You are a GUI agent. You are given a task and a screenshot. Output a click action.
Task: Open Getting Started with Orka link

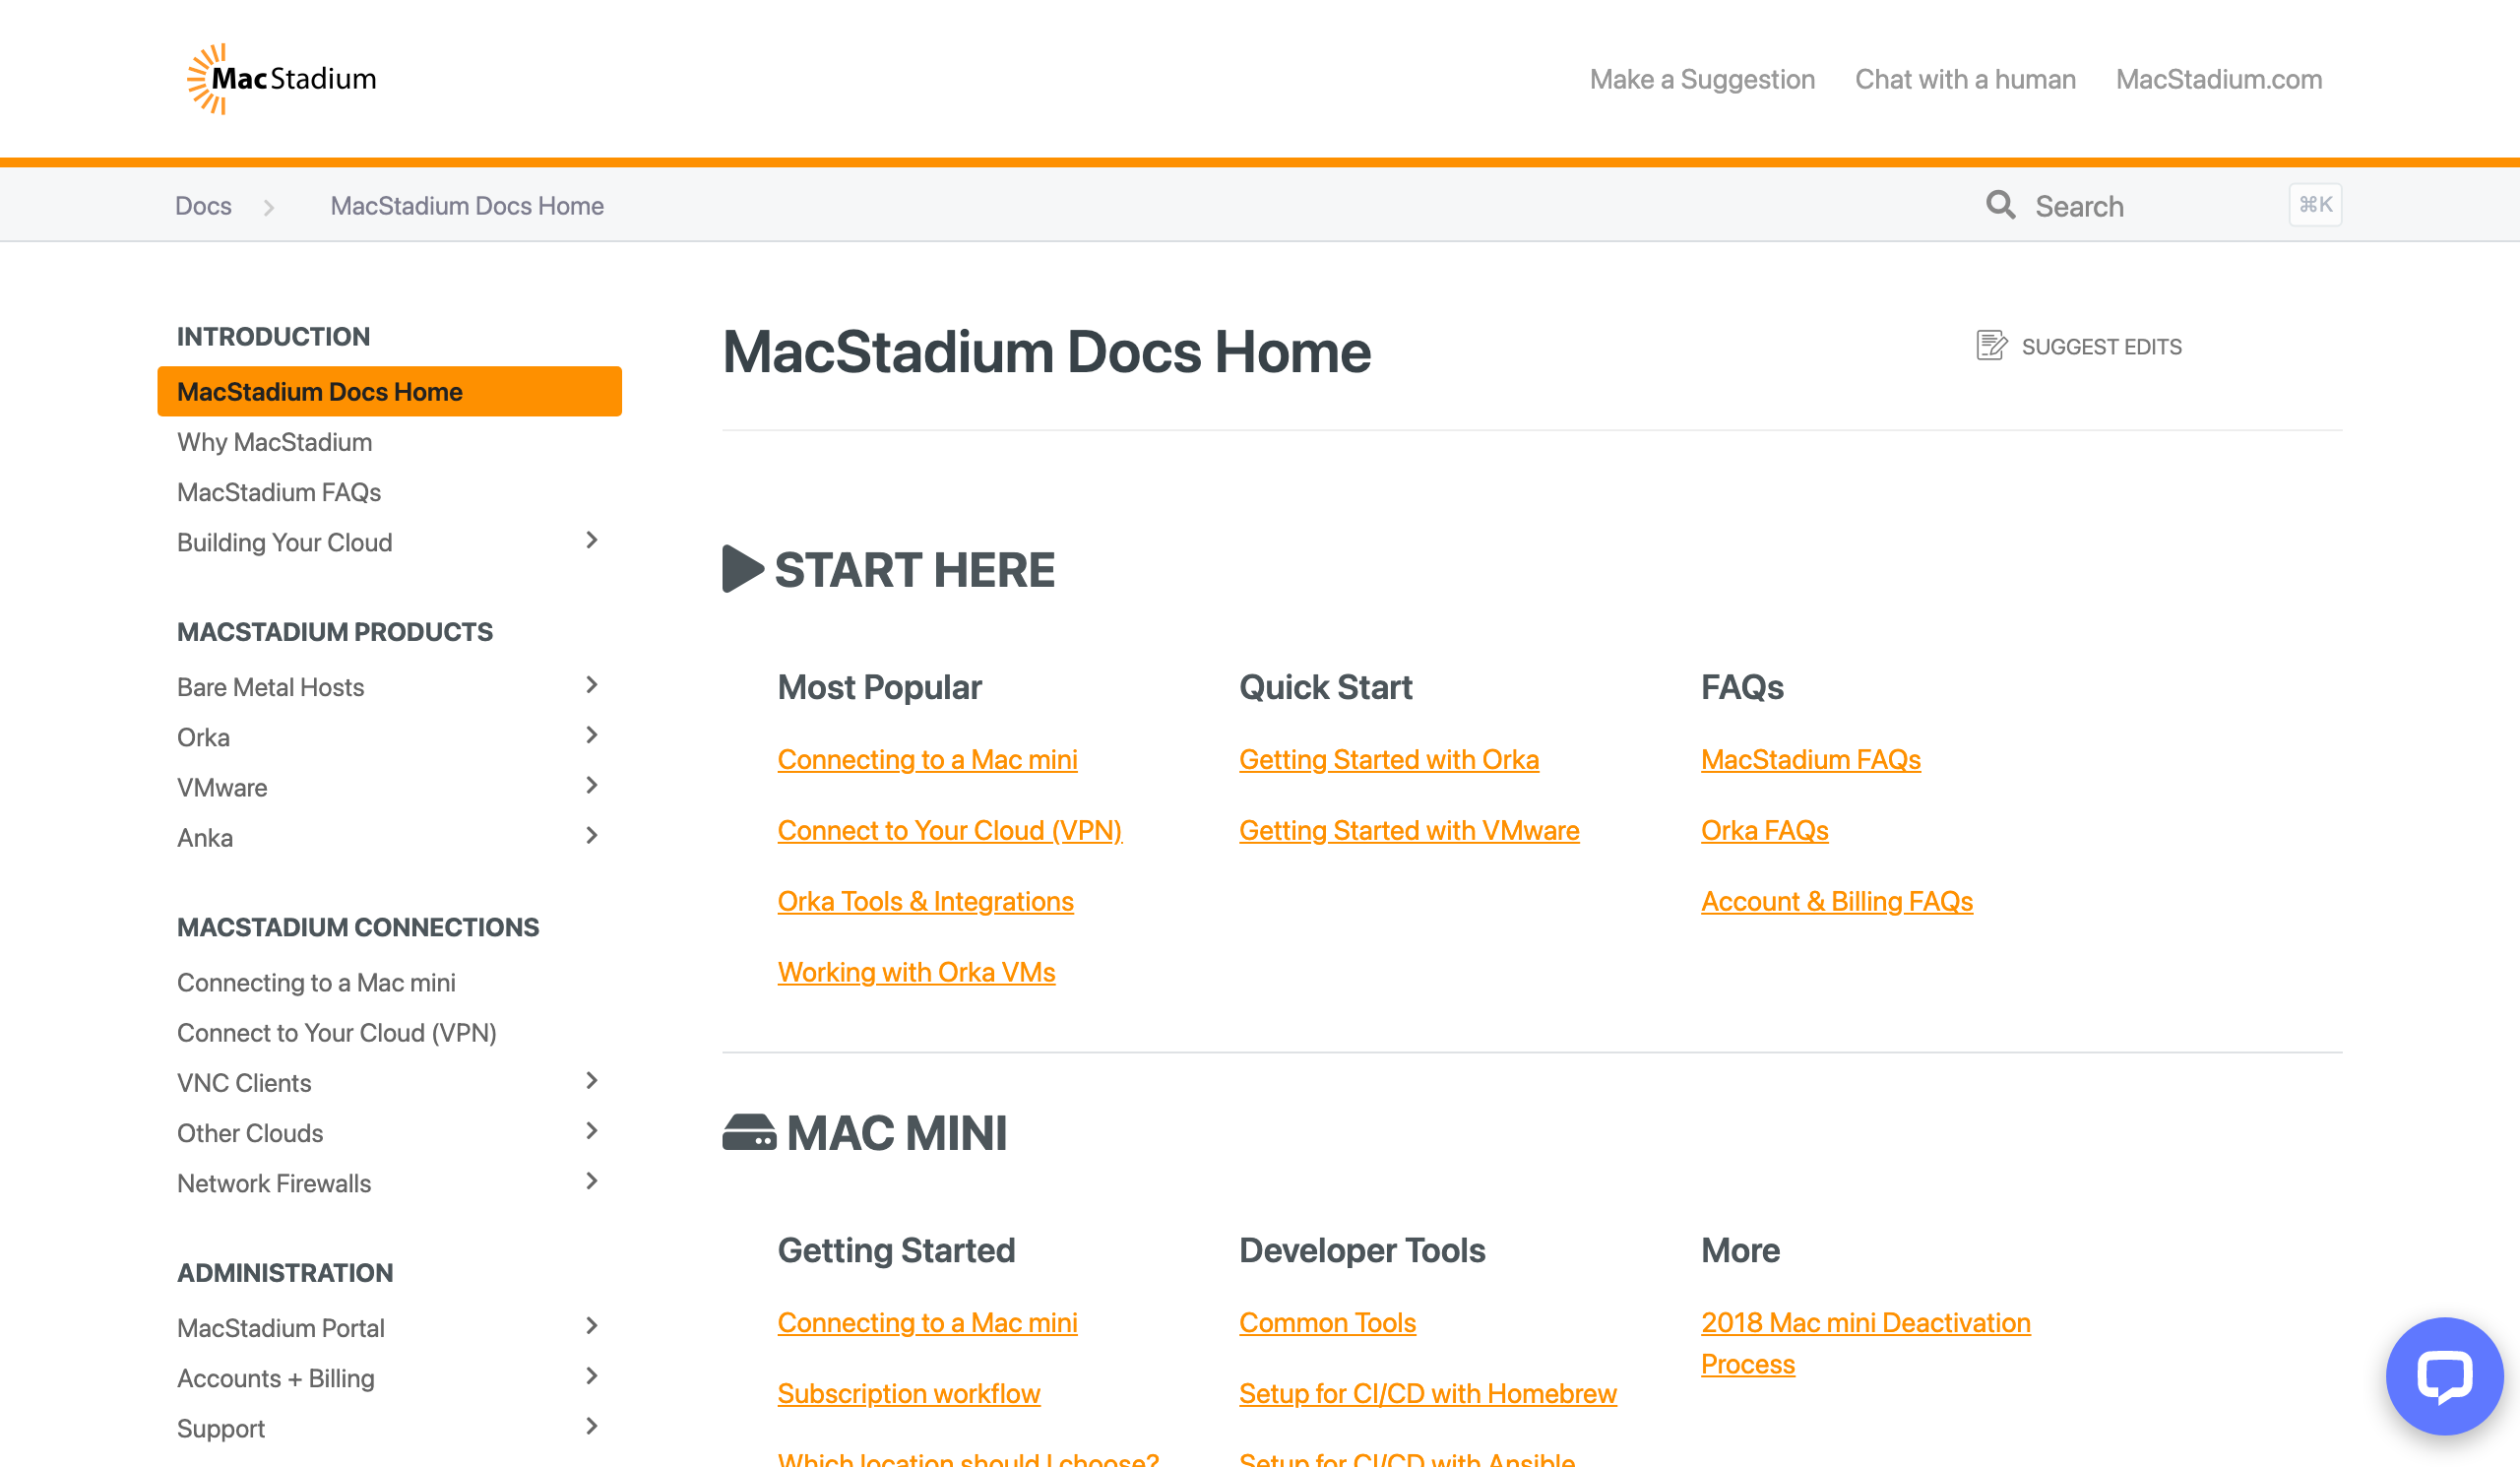coord(1388,760)
